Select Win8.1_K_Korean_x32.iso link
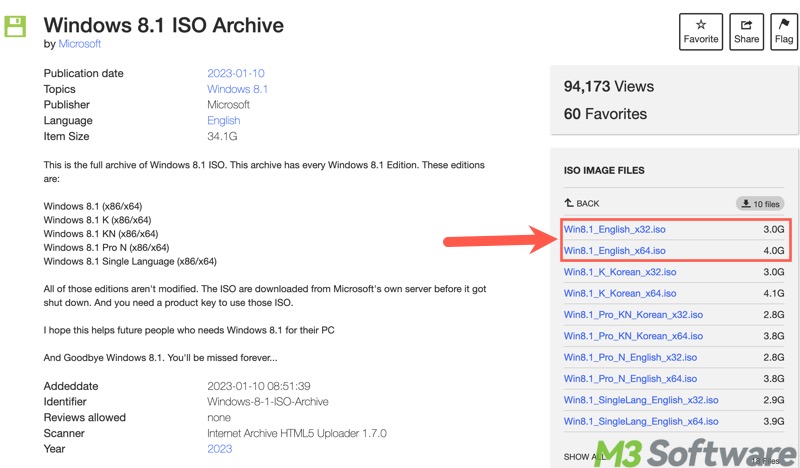Viewport: 800px width, 468px height. pyautogui.click(x=619, y=272)
